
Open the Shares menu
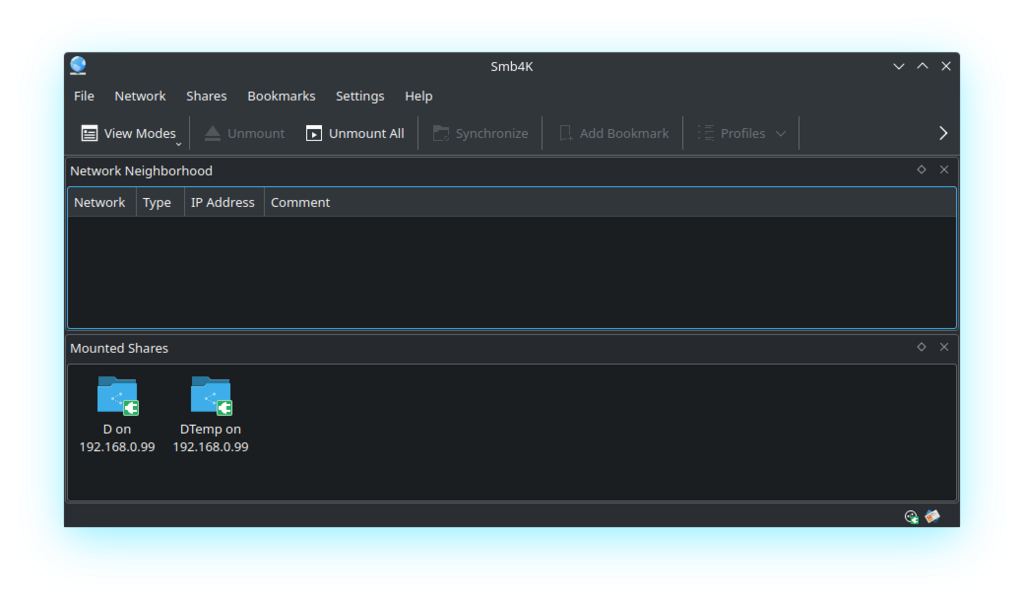[206, 96]
